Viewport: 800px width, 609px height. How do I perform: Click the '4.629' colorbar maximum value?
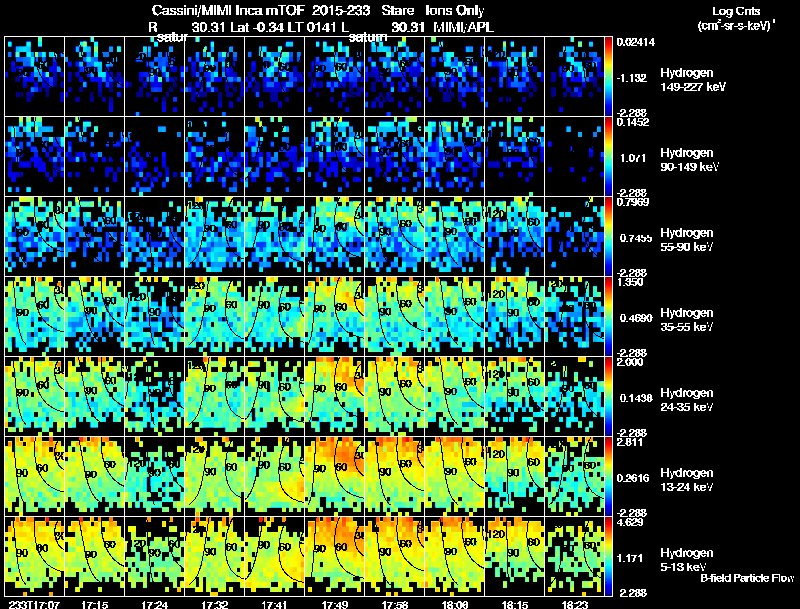(x=630, y=522)
